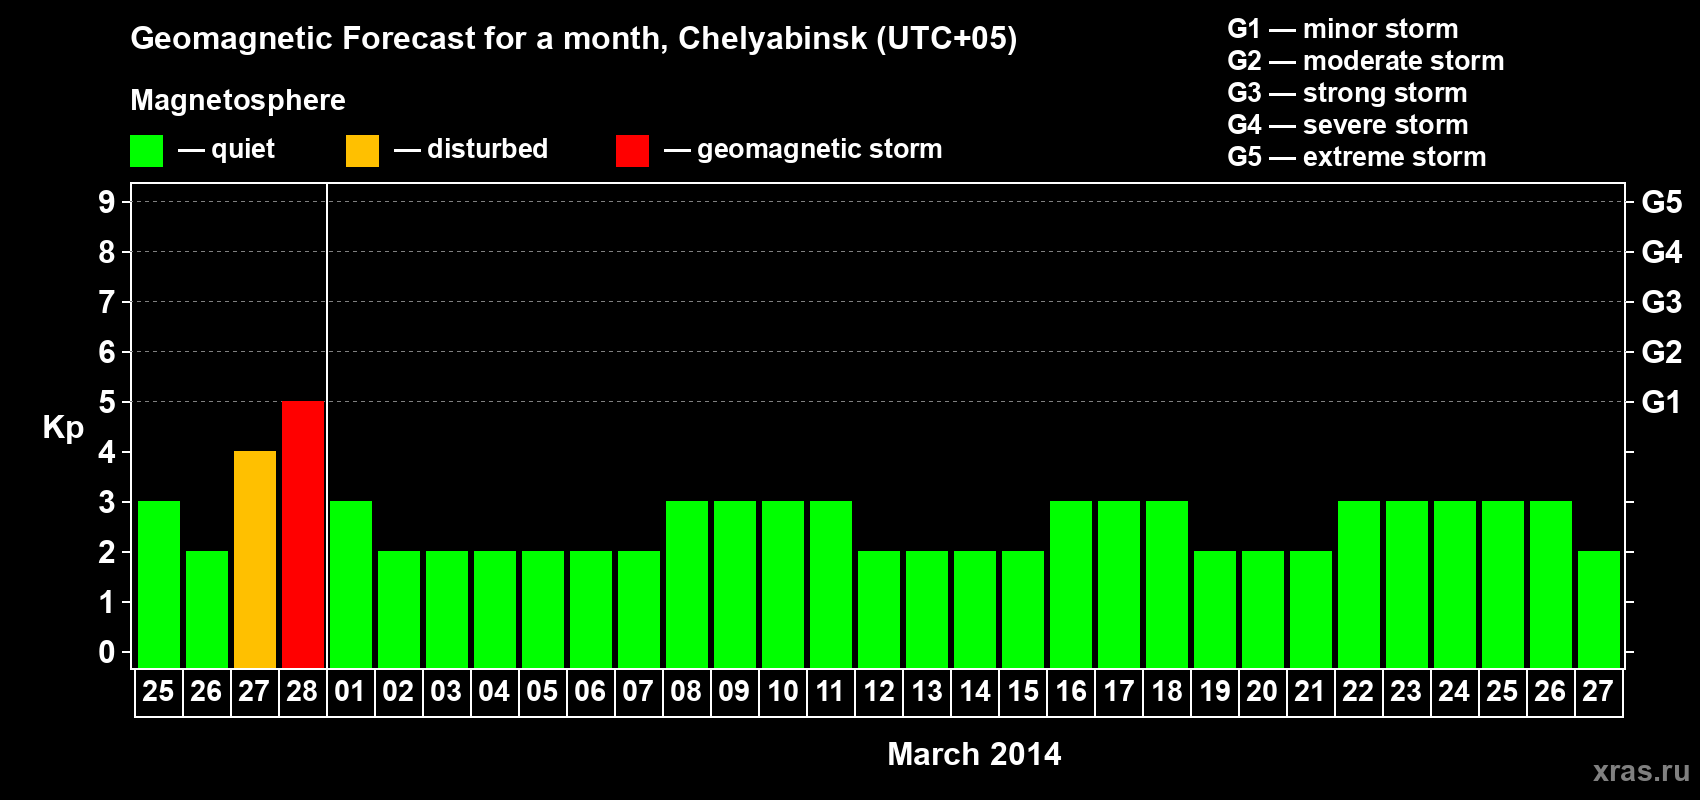The image size is (1700, 800).
Task: Click the "geomagnetic storm" legend label
Action: (820, 149)
